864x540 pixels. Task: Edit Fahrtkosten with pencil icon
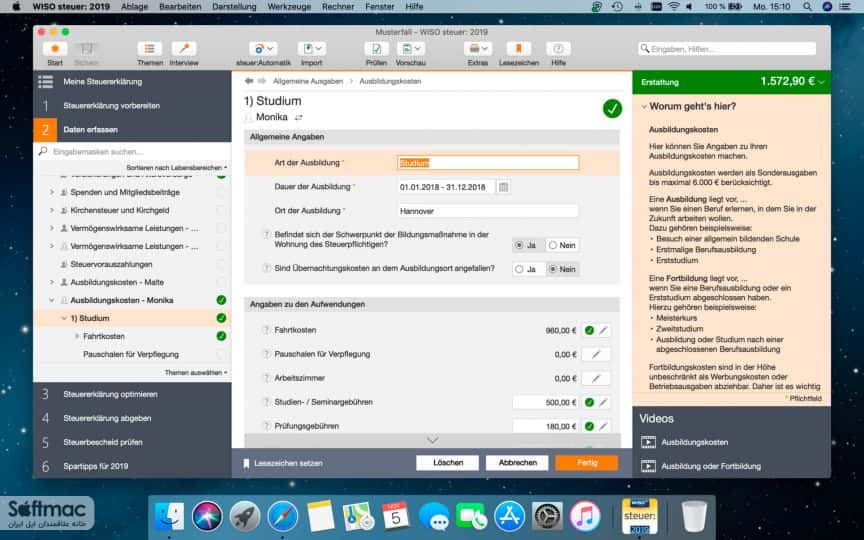tap(603, 331)
